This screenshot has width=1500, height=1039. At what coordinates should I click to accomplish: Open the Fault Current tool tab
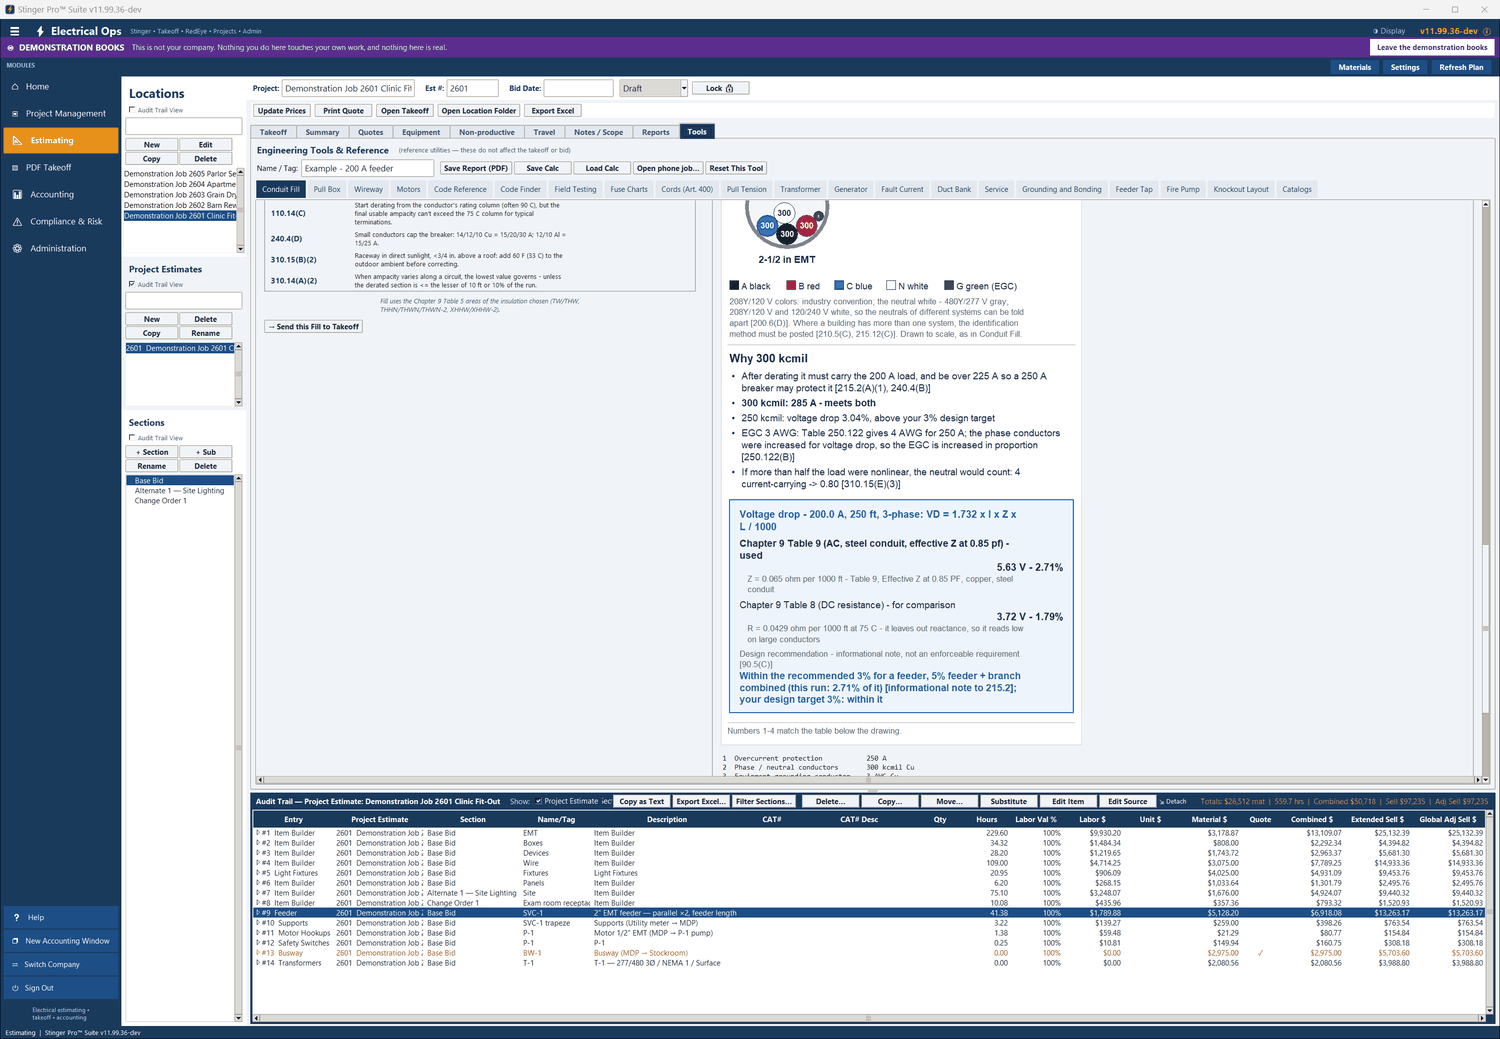pos(902,189)
